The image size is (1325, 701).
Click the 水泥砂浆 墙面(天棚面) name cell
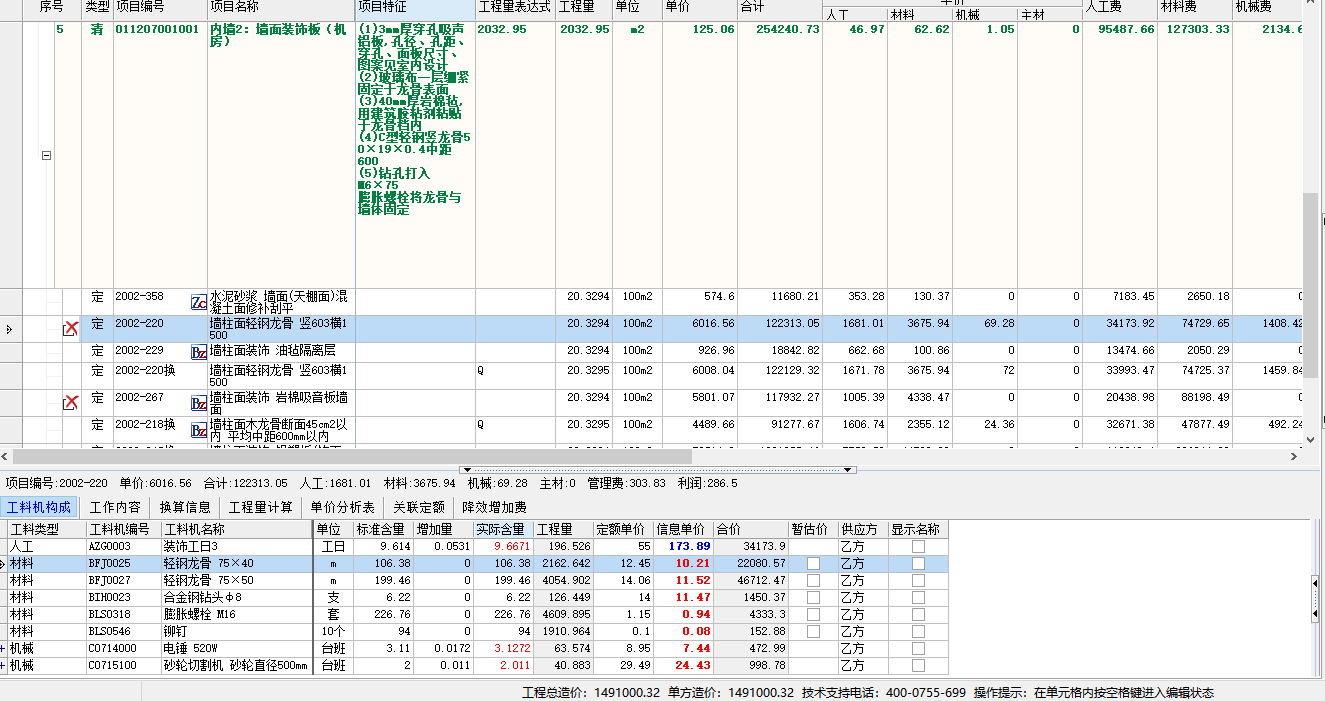click(281, 302)
